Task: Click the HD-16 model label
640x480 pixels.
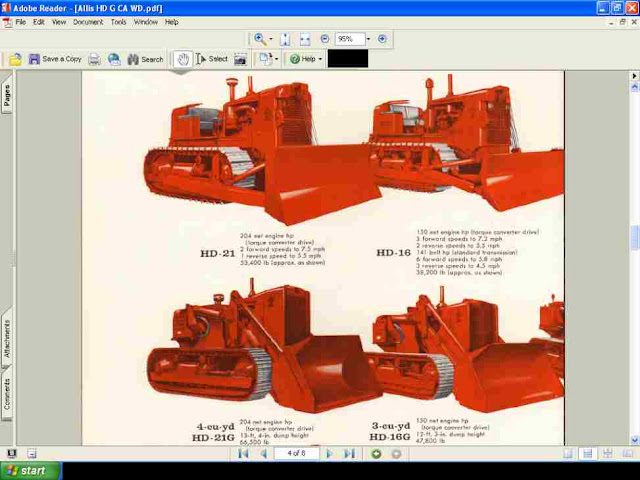Action: tap(393, 253)
